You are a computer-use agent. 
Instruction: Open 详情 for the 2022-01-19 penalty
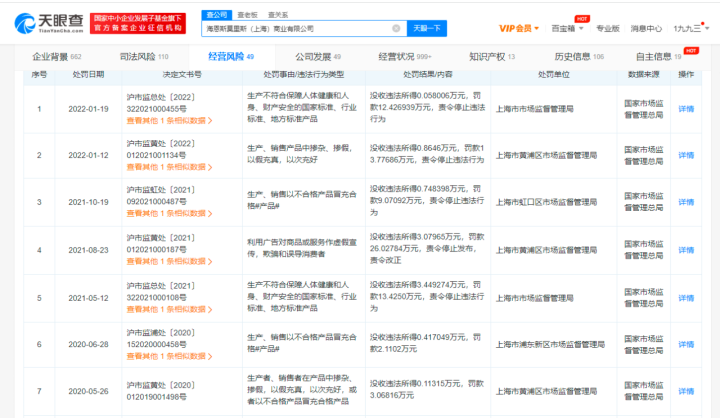point(686,109)
